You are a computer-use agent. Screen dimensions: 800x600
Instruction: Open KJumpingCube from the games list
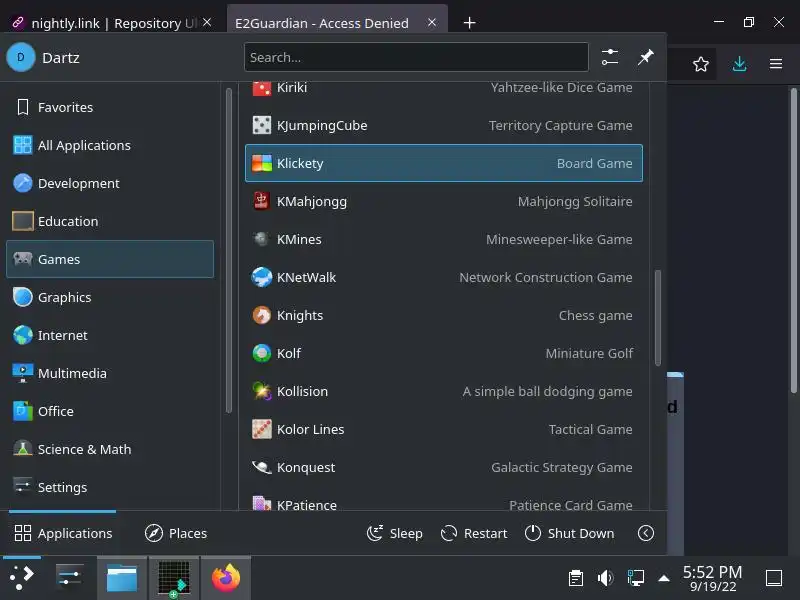(443, 126)
